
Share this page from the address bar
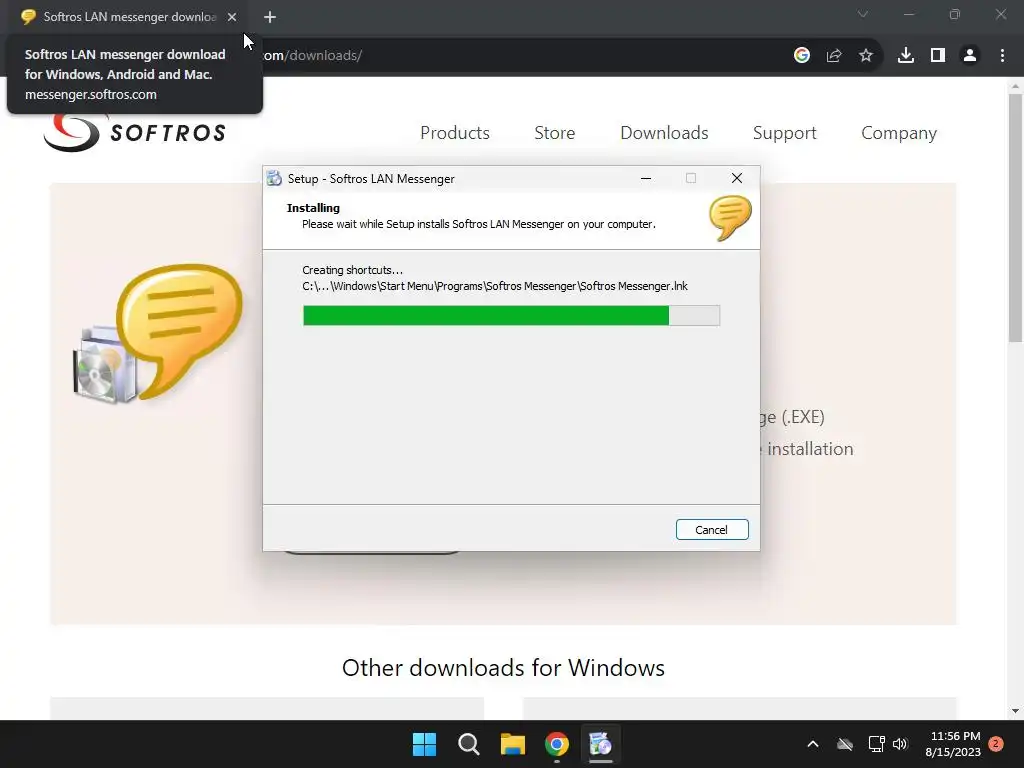pos(834,56)
